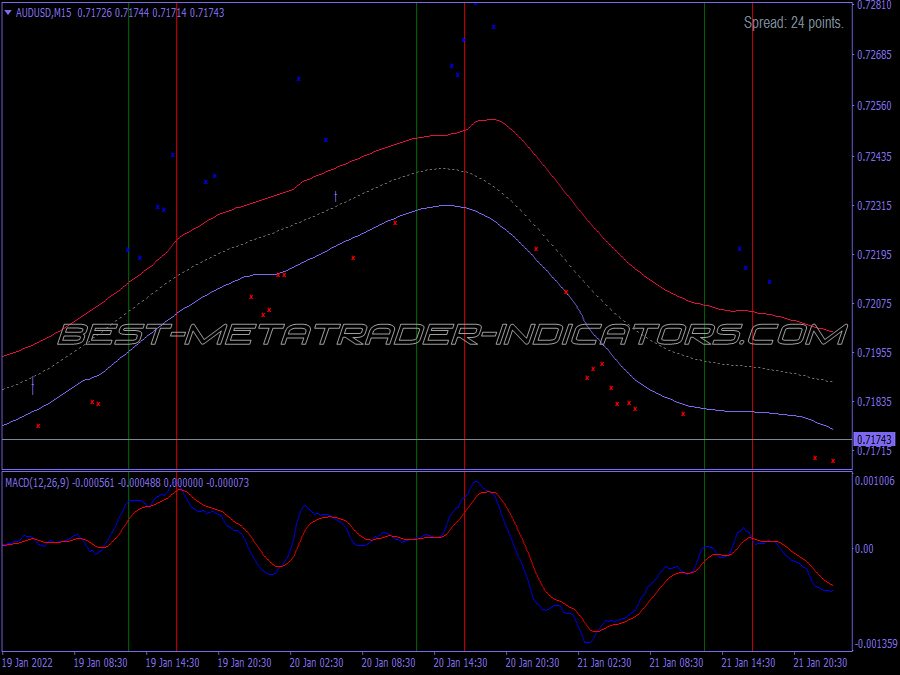Click the '20 Jan 02:30' time label
900x675 pixels.
[x=317, y=663]
